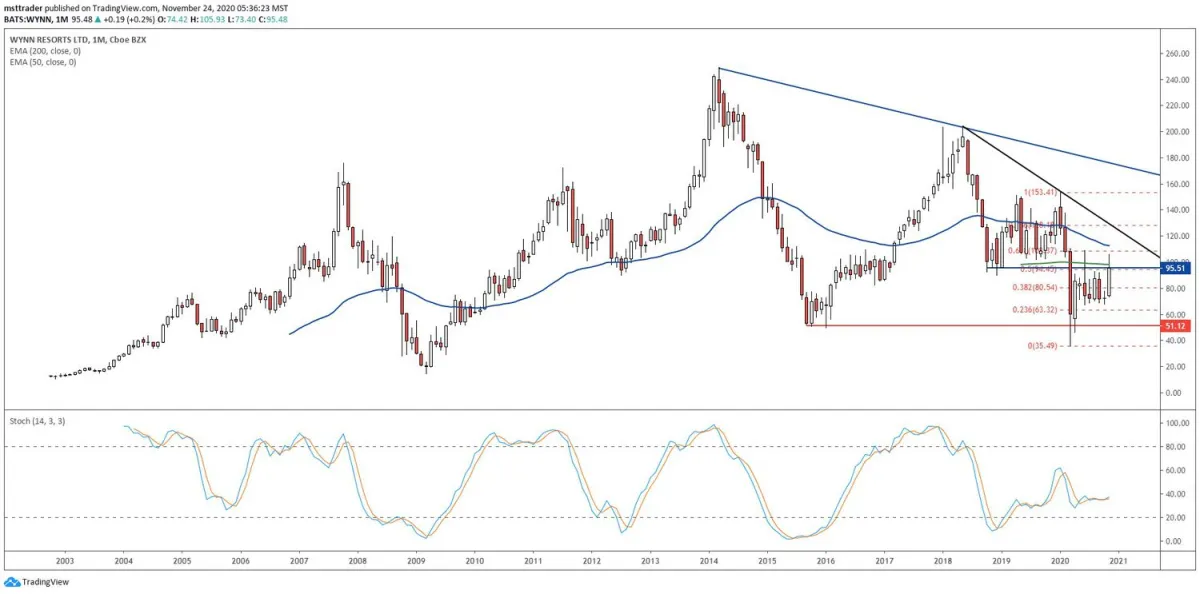Click 100.00 on the Stoch axis
This screenshot has width=1200, height=594.
1178,424
